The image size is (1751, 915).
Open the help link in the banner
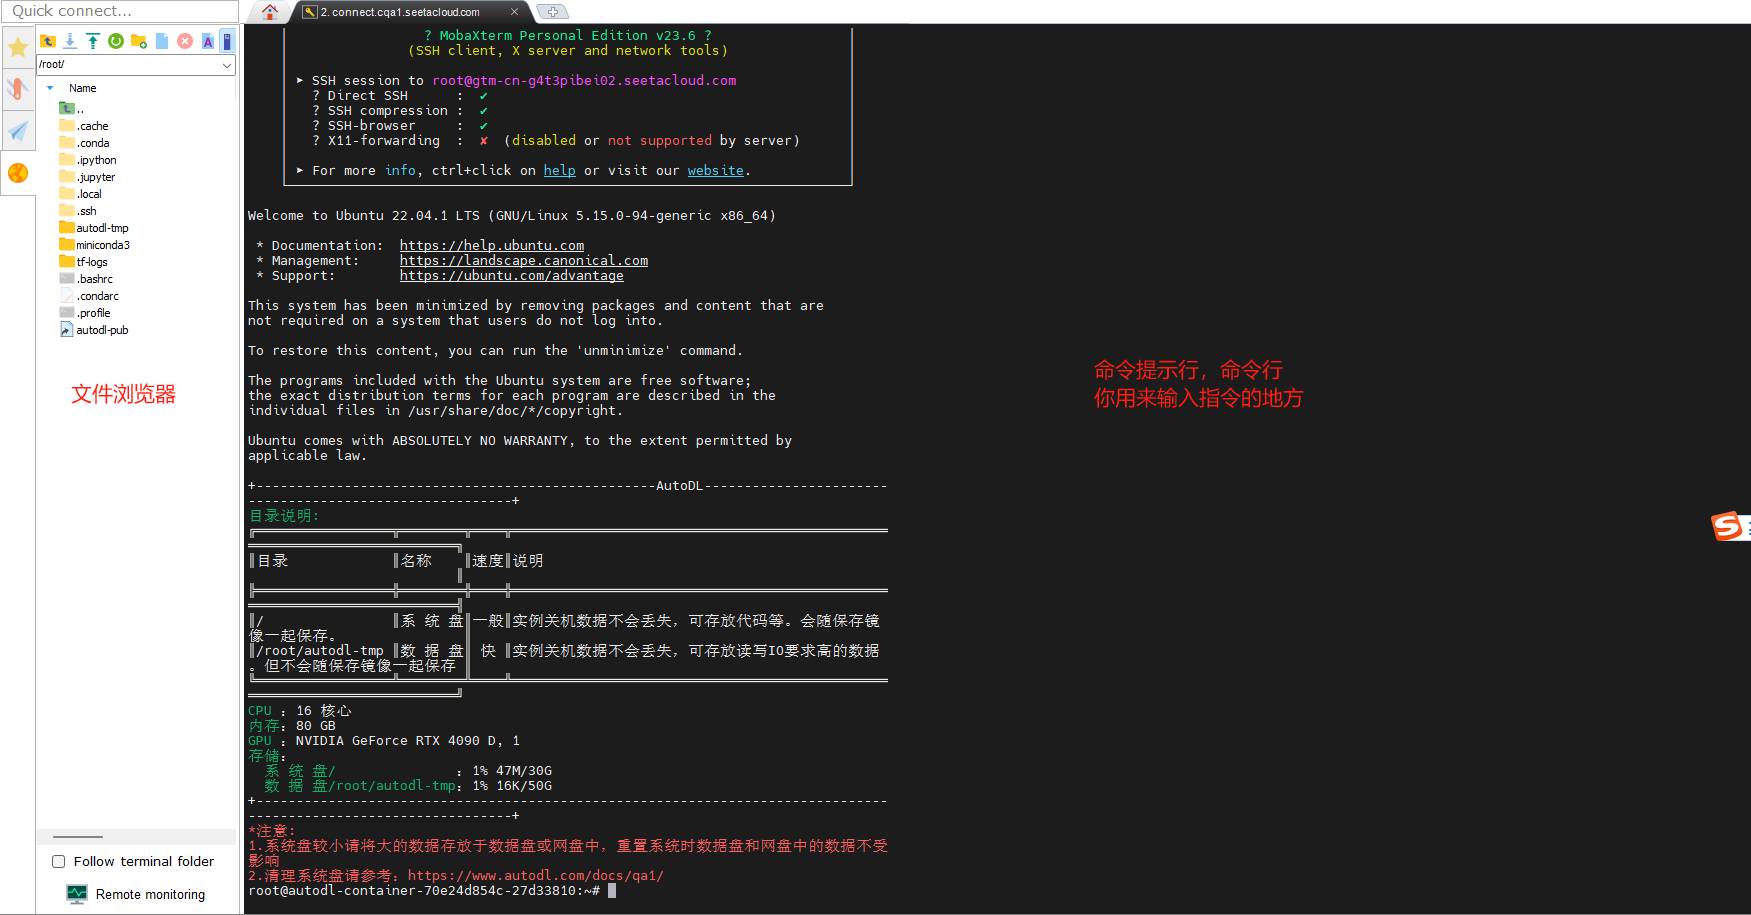[x=559, y=171]
